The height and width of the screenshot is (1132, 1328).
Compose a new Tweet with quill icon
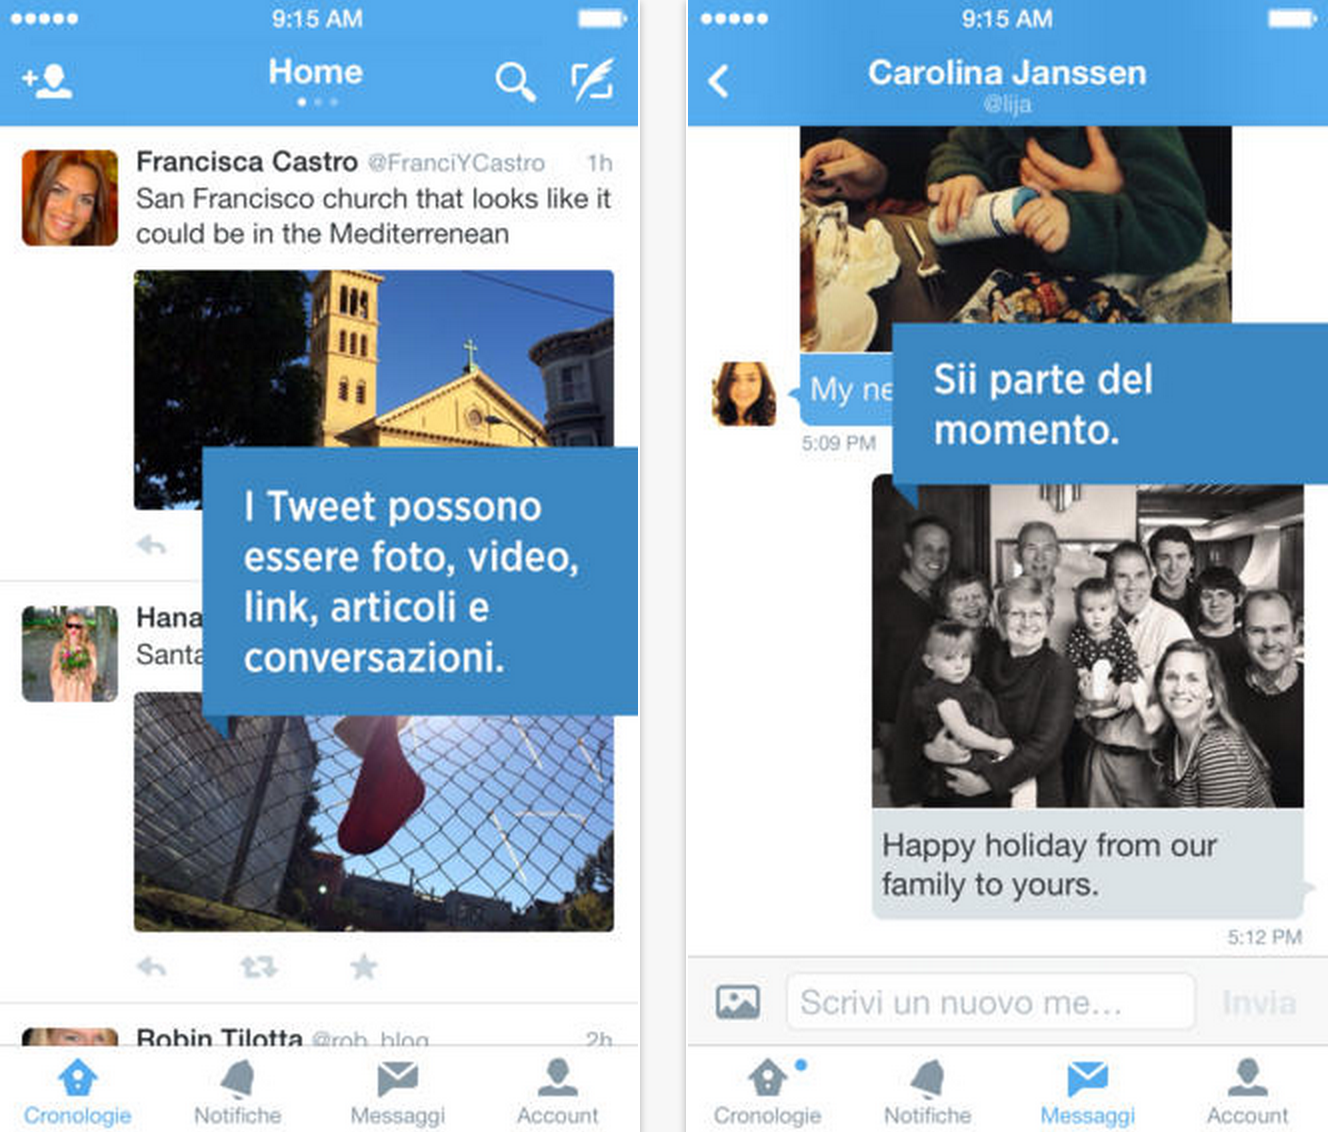(592, 80)
